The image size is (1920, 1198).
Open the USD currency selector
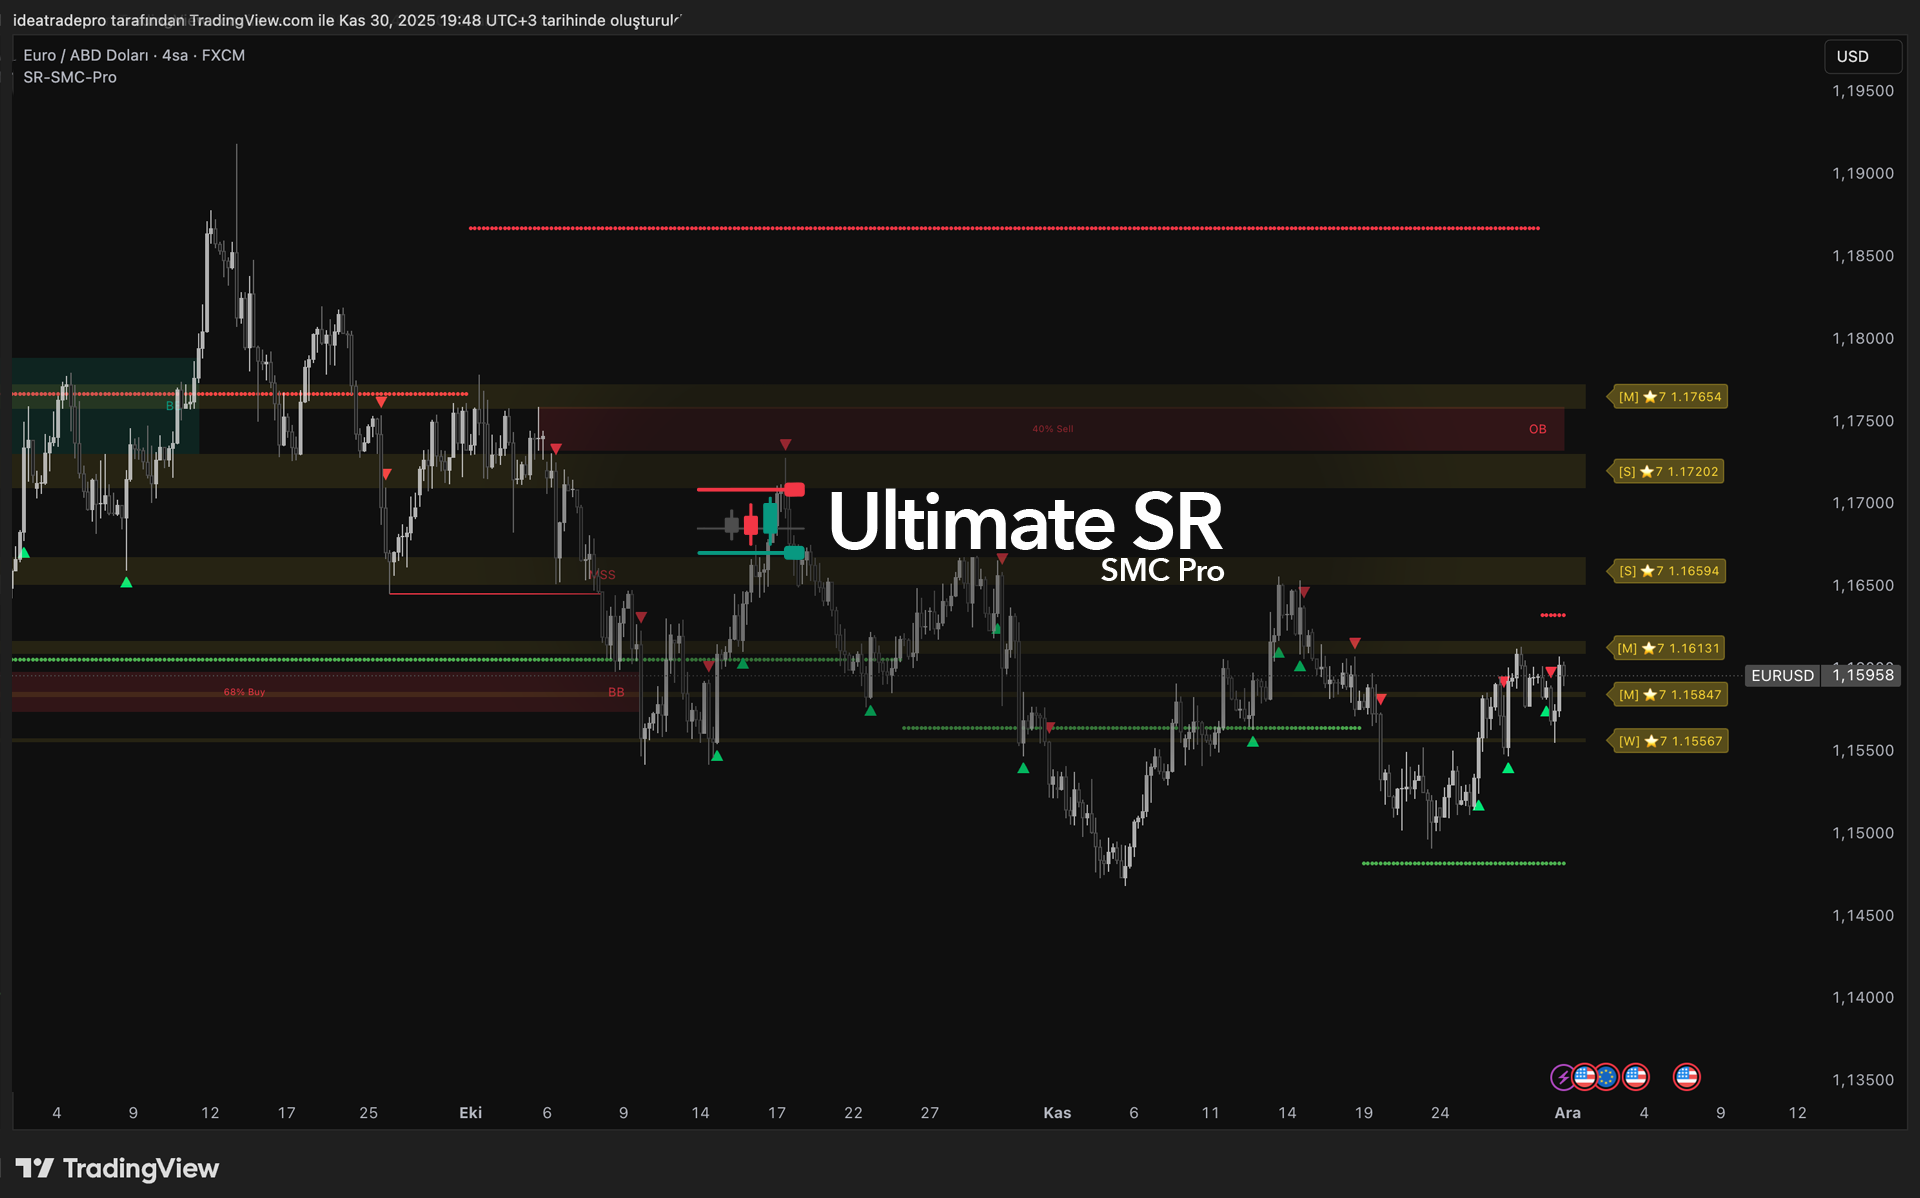1862,57
